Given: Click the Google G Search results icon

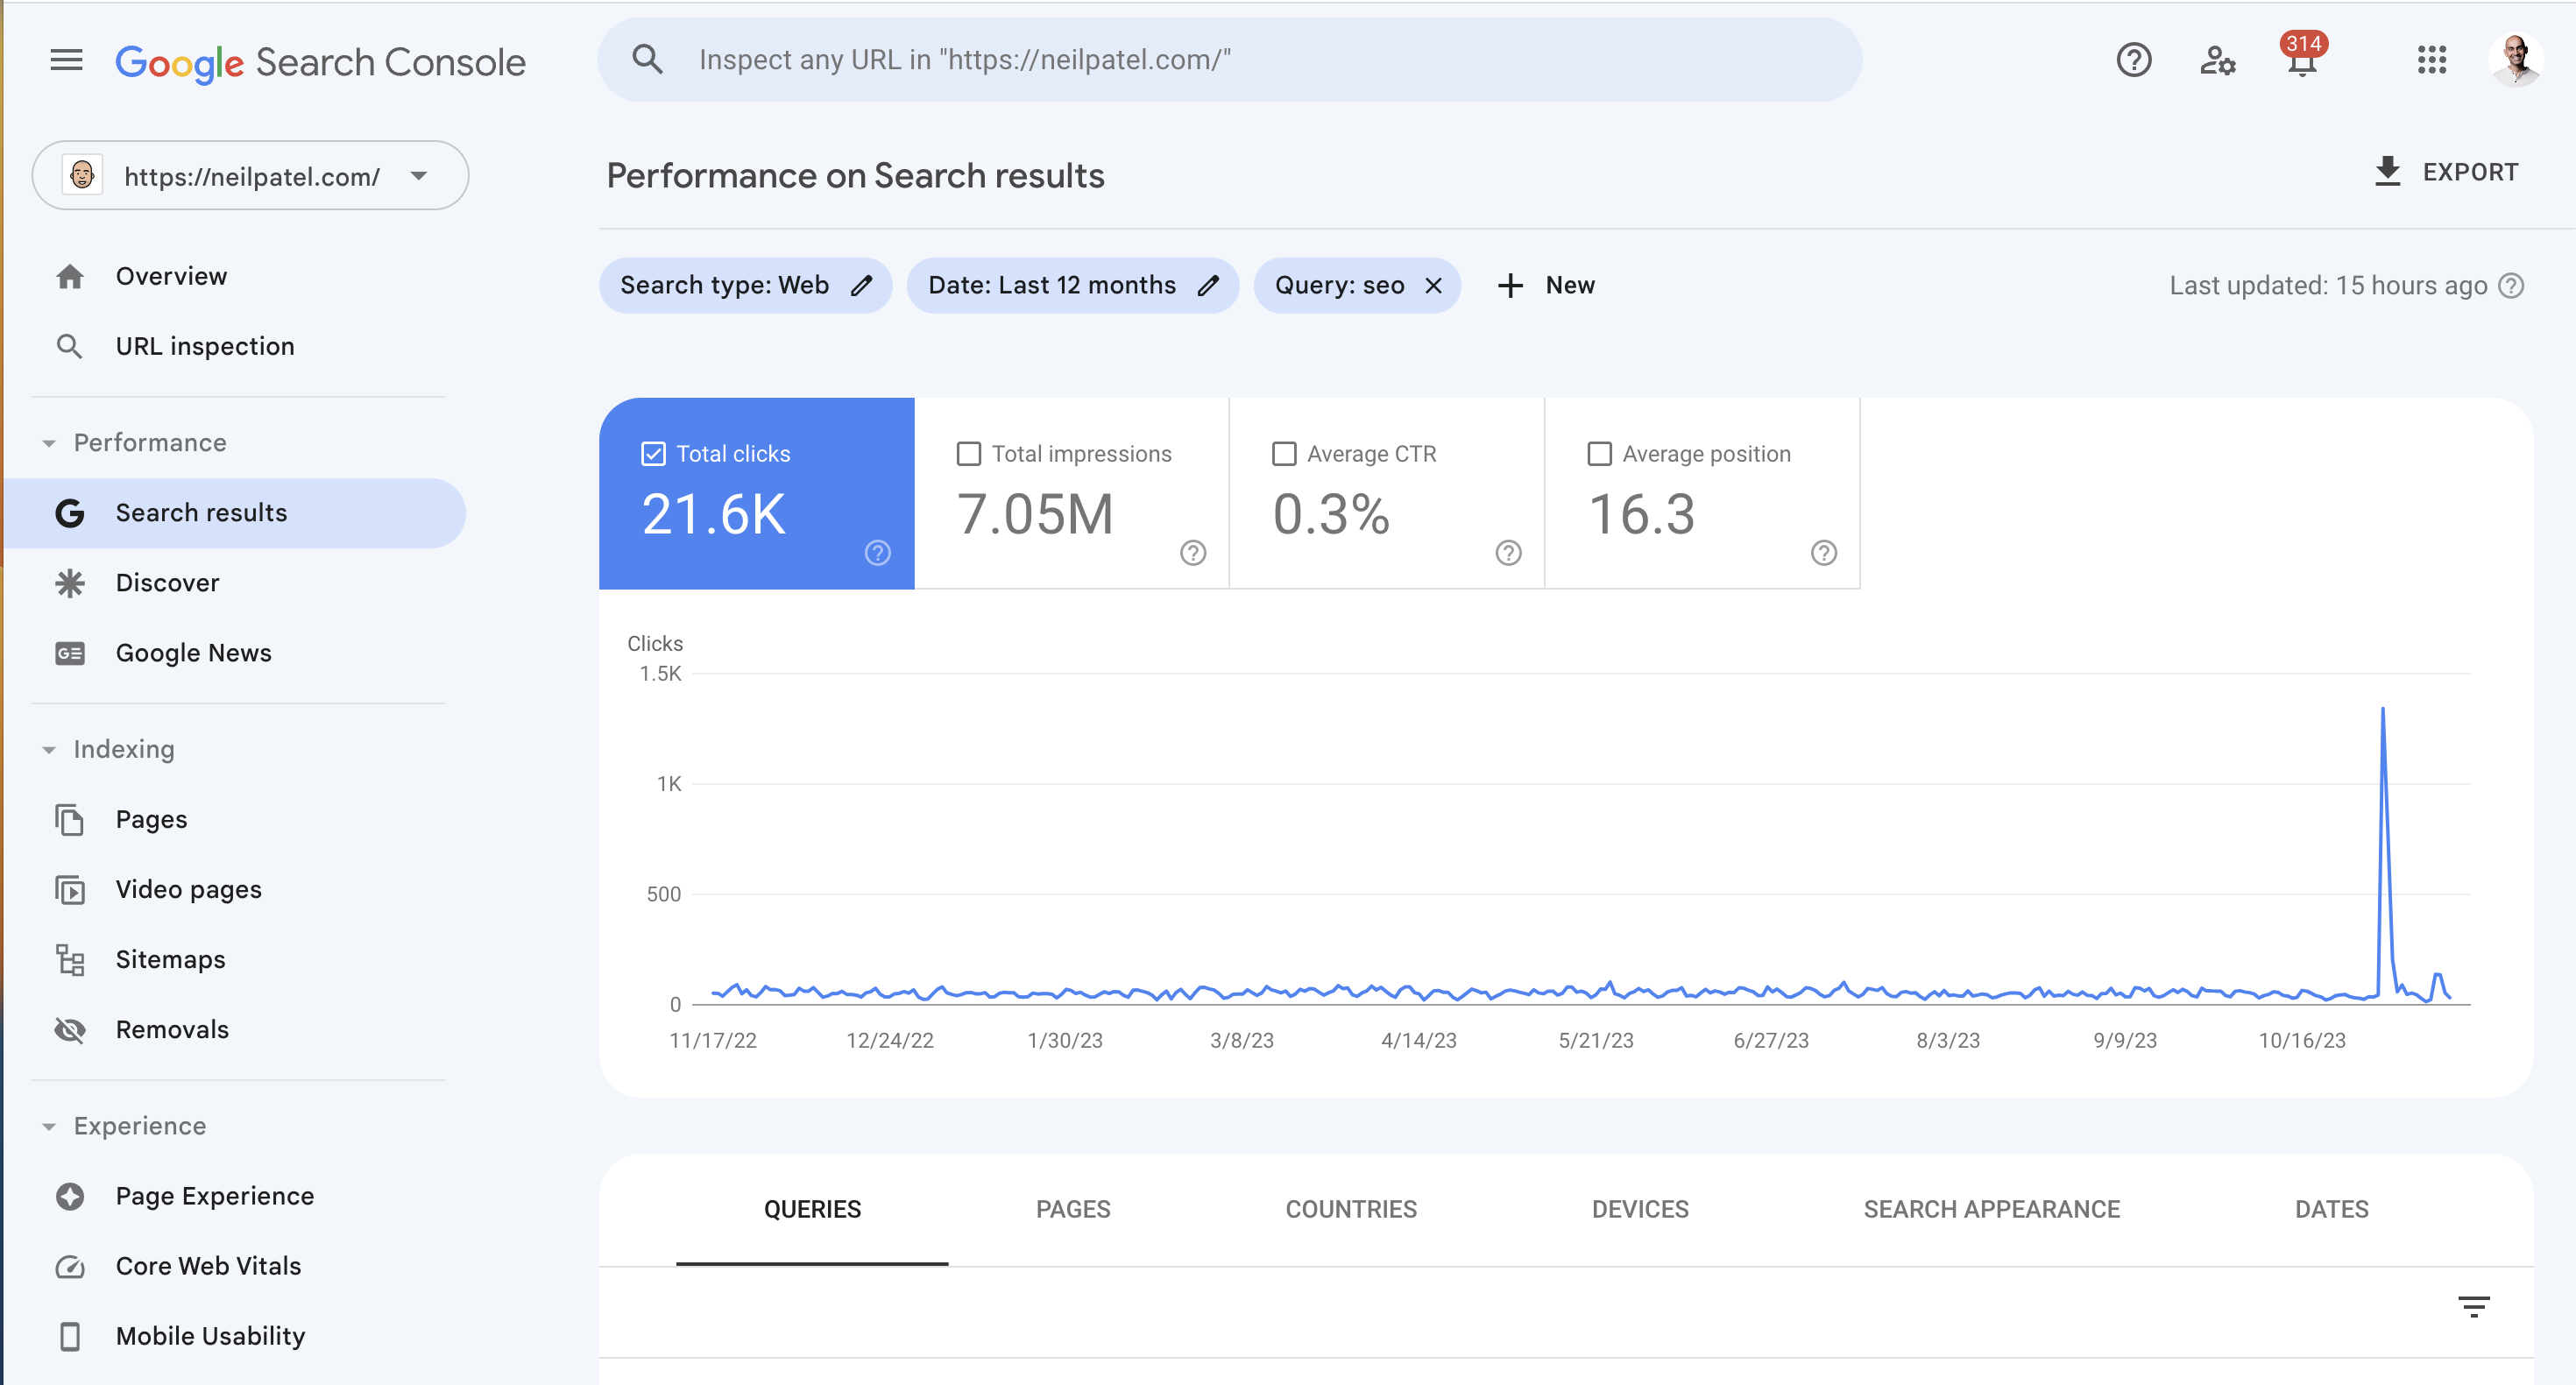Looking at the screenshot, I should tap(69, 513).
